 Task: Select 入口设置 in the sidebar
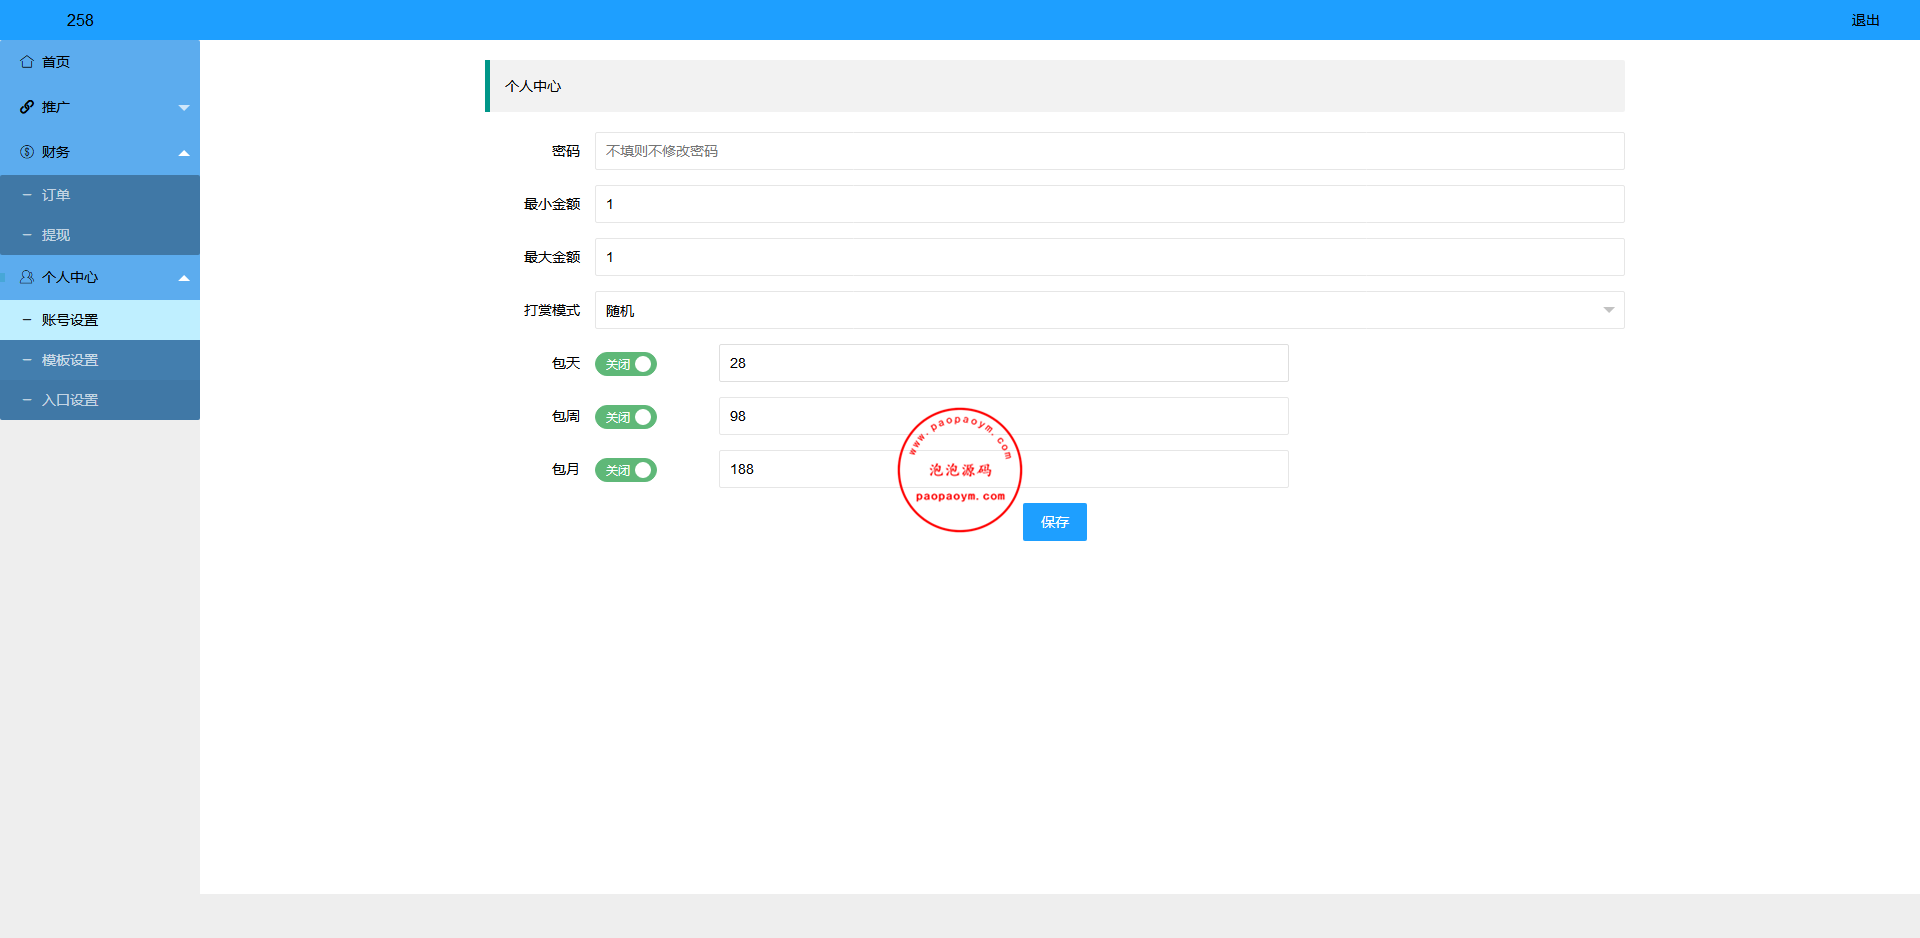70,400
